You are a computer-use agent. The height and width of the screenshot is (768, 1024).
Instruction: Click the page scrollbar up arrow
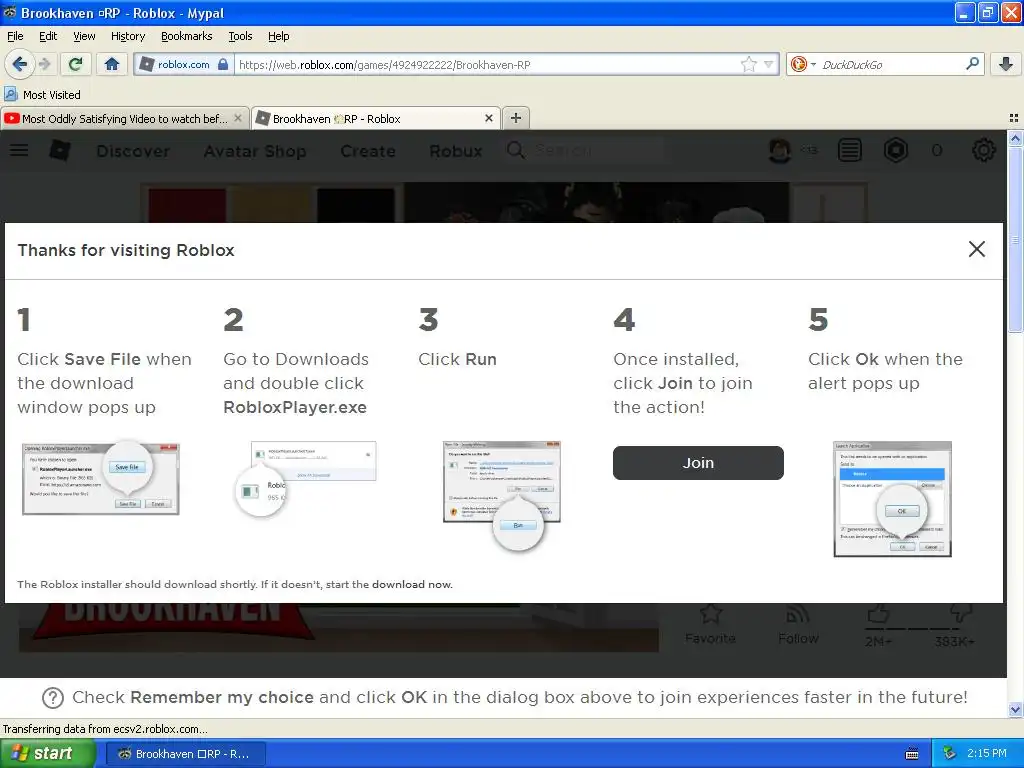1015,138
